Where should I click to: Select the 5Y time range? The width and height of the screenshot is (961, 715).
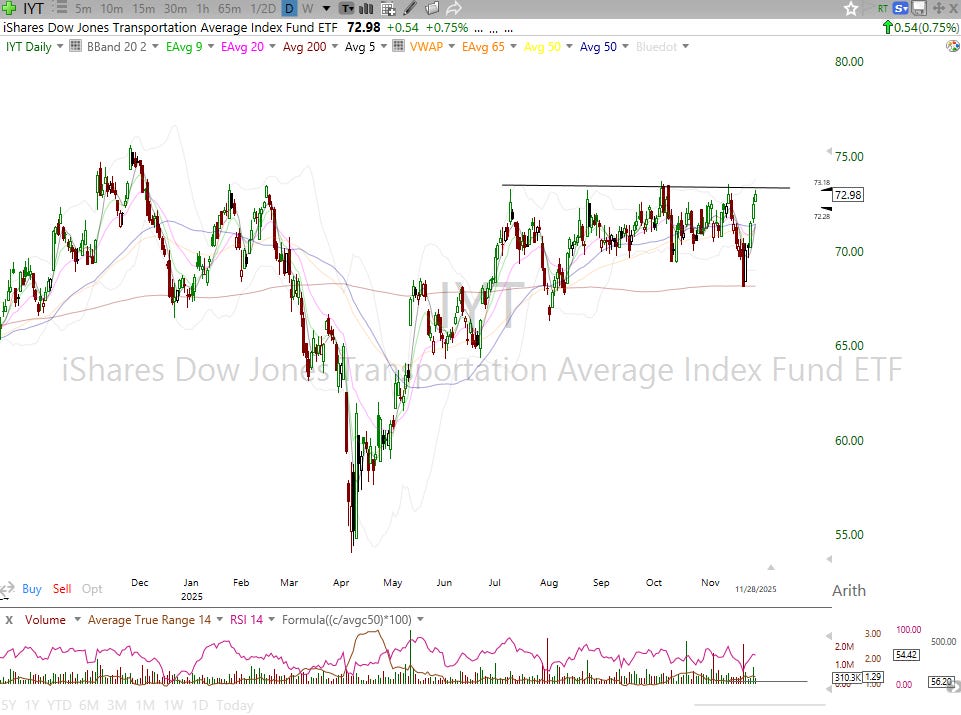(9, 705)
